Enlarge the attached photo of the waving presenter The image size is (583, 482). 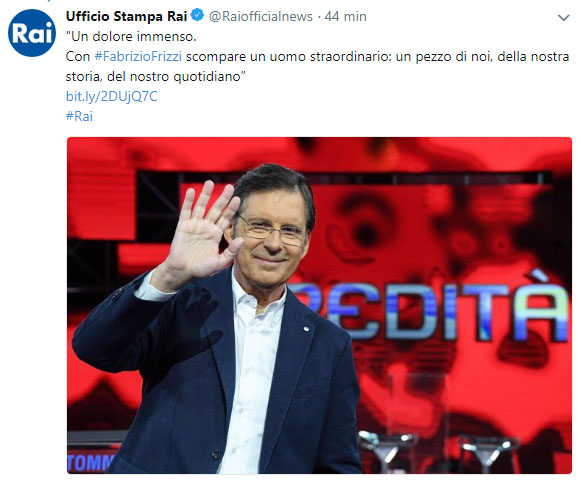click(319, 305)
